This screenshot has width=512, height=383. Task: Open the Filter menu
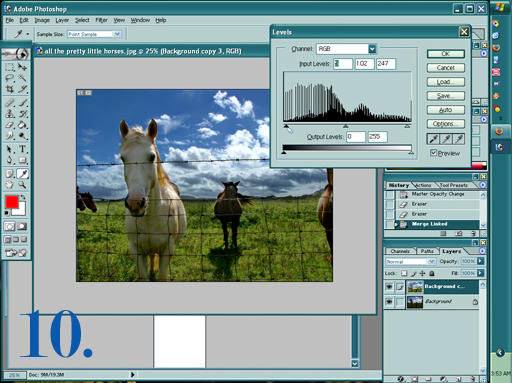tap(101, 20)
